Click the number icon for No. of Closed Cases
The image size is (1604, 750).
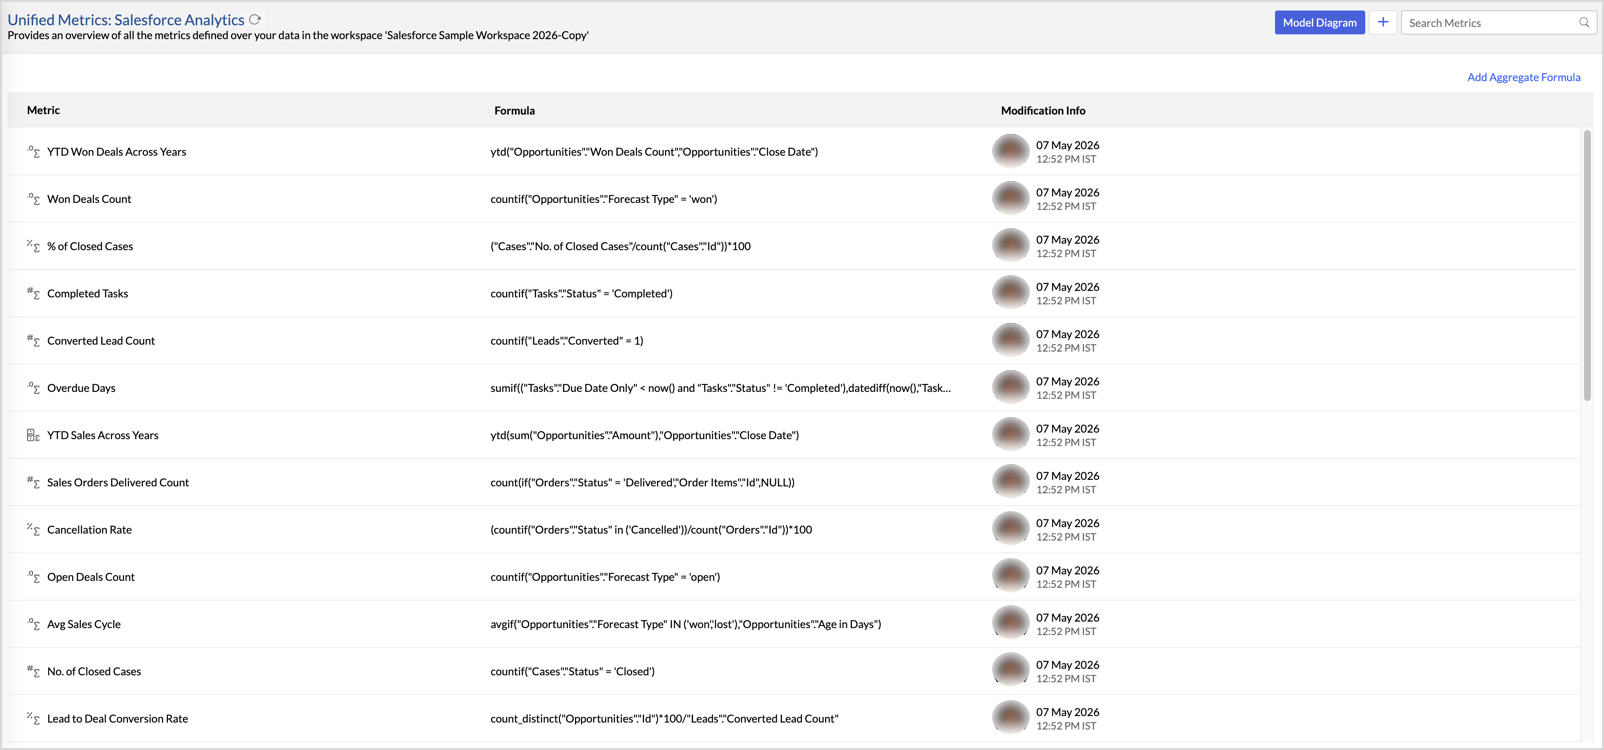click(x=33, y=671)
